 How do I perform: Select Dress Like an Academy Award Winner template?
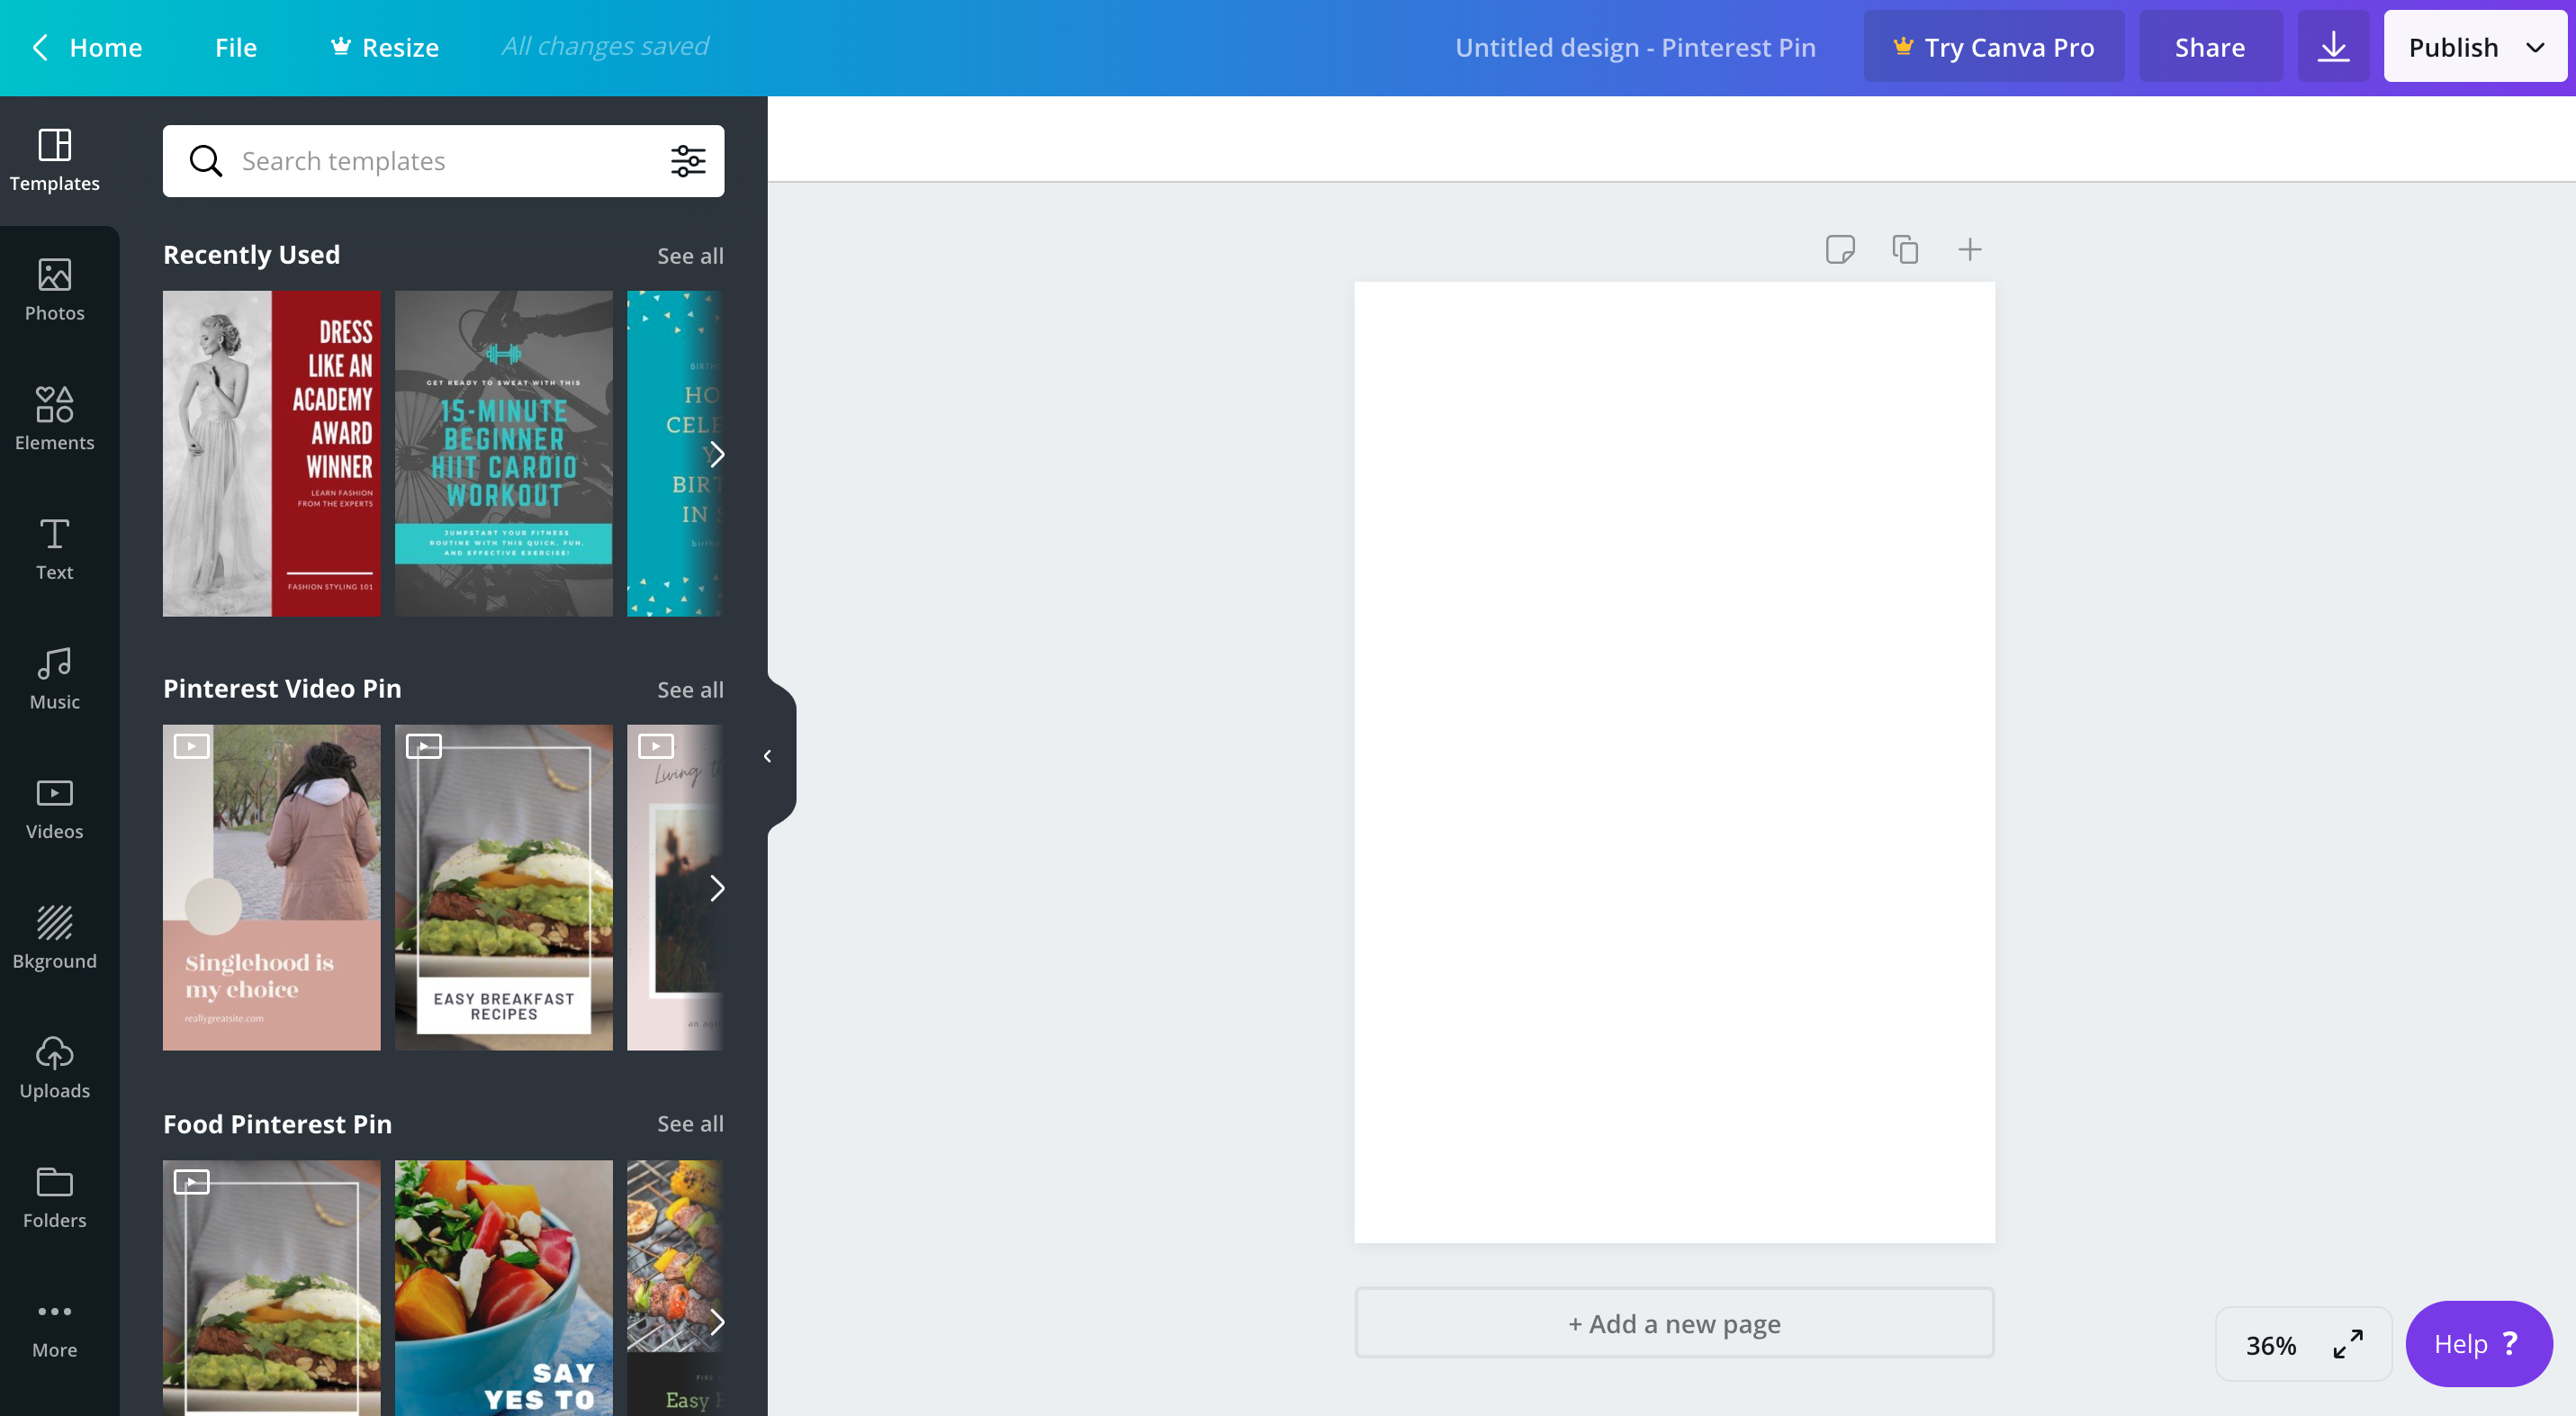[x=272, y=454]
